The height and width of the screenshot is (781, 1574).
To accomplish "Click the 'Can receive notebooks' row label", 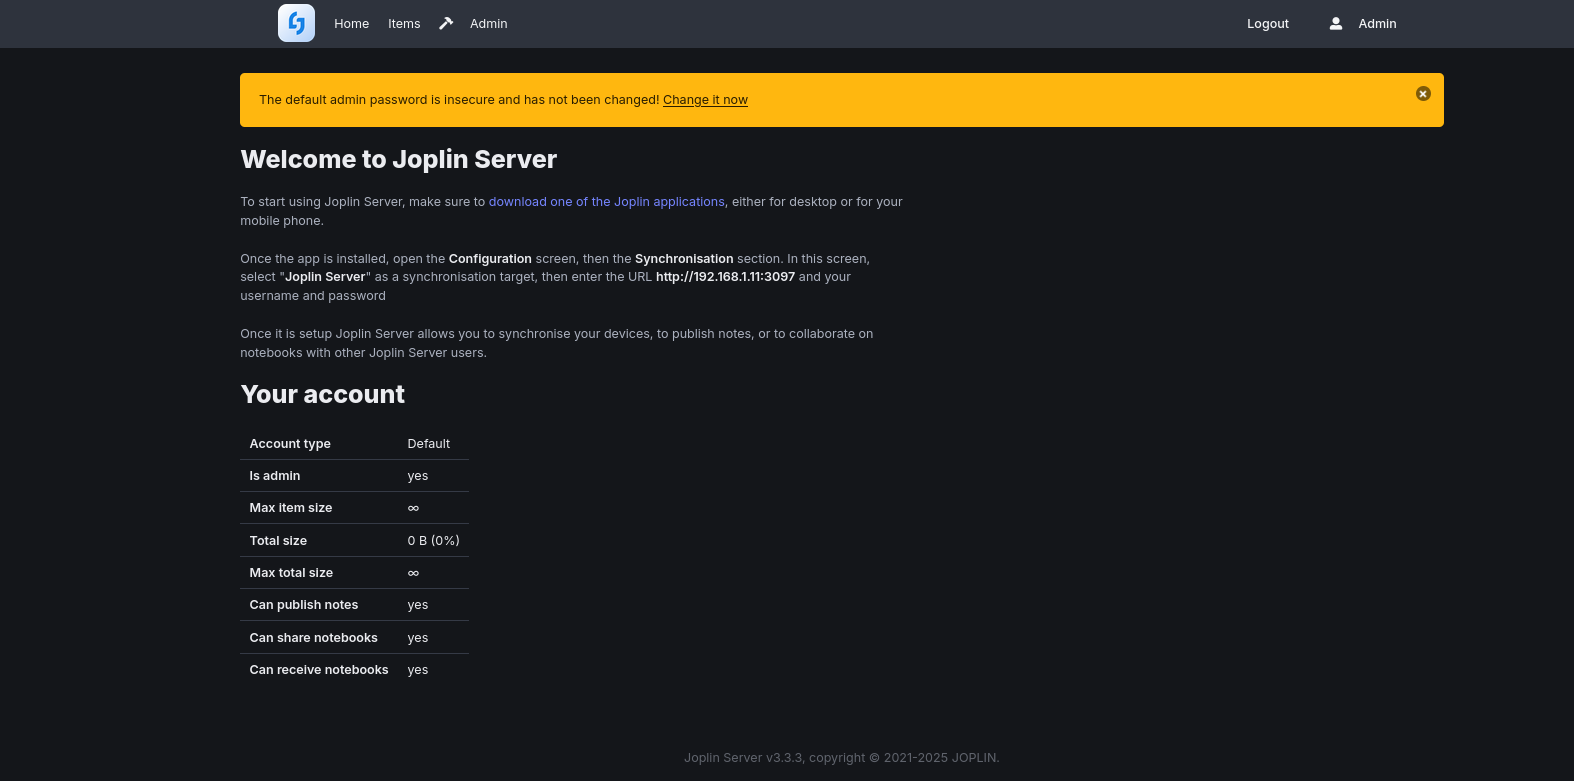I will 319,670.
